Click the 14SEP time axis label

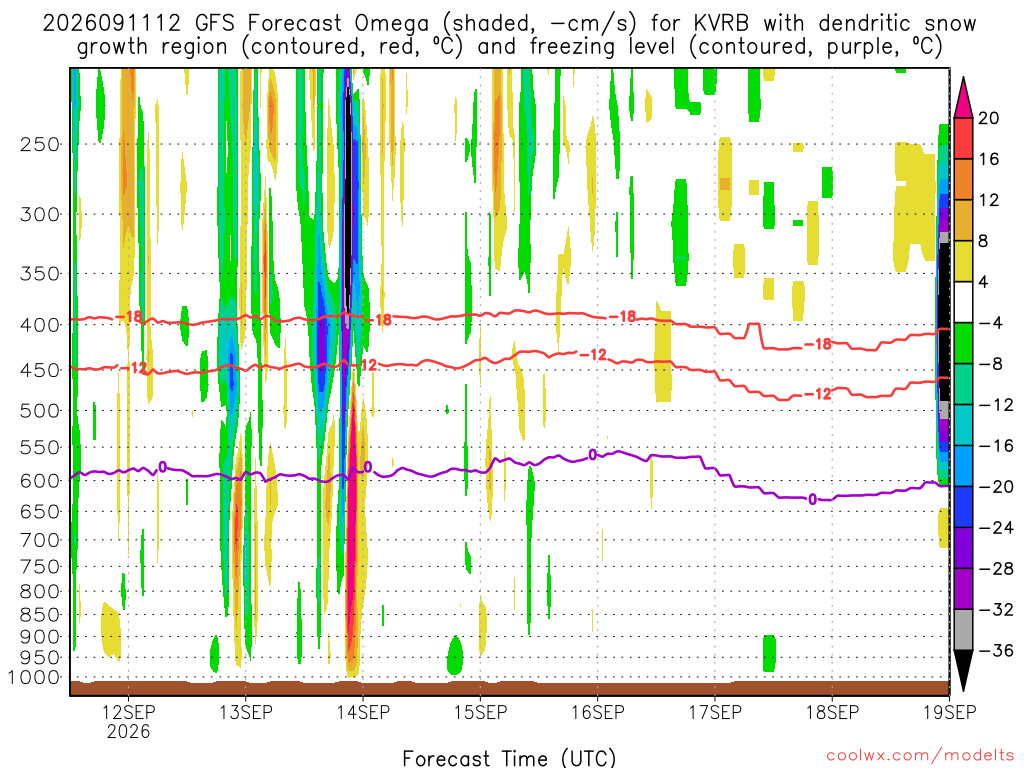tap(363, 712)
